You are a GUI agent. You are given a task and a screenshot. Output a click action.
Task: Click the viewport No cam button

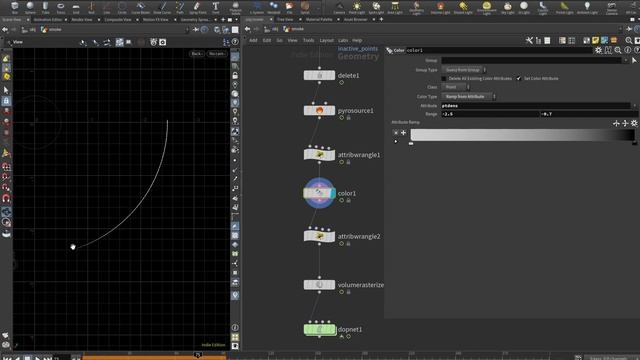[217, 54]
